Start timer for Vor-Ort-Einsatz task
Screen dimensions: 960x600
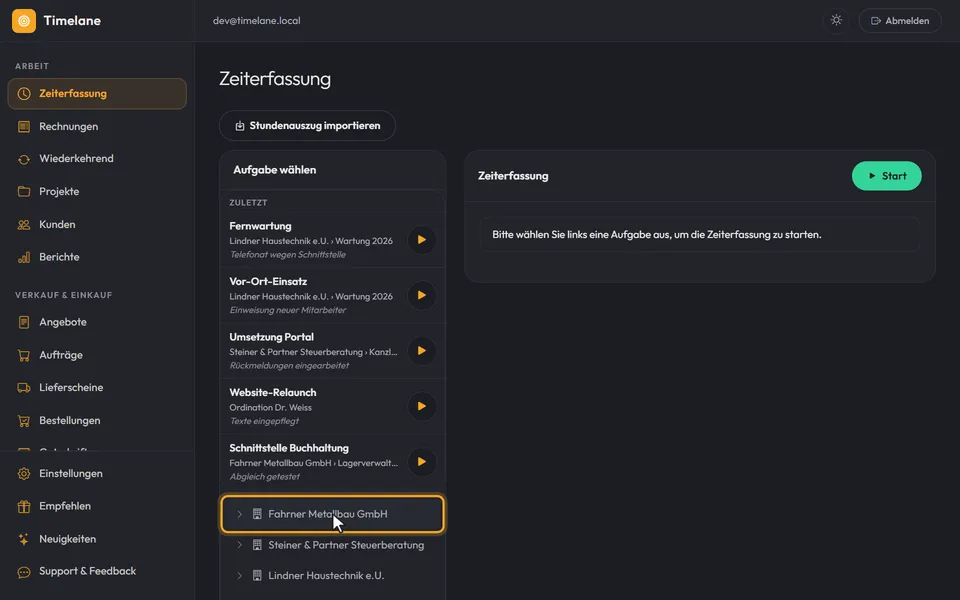tap(422, 295)
